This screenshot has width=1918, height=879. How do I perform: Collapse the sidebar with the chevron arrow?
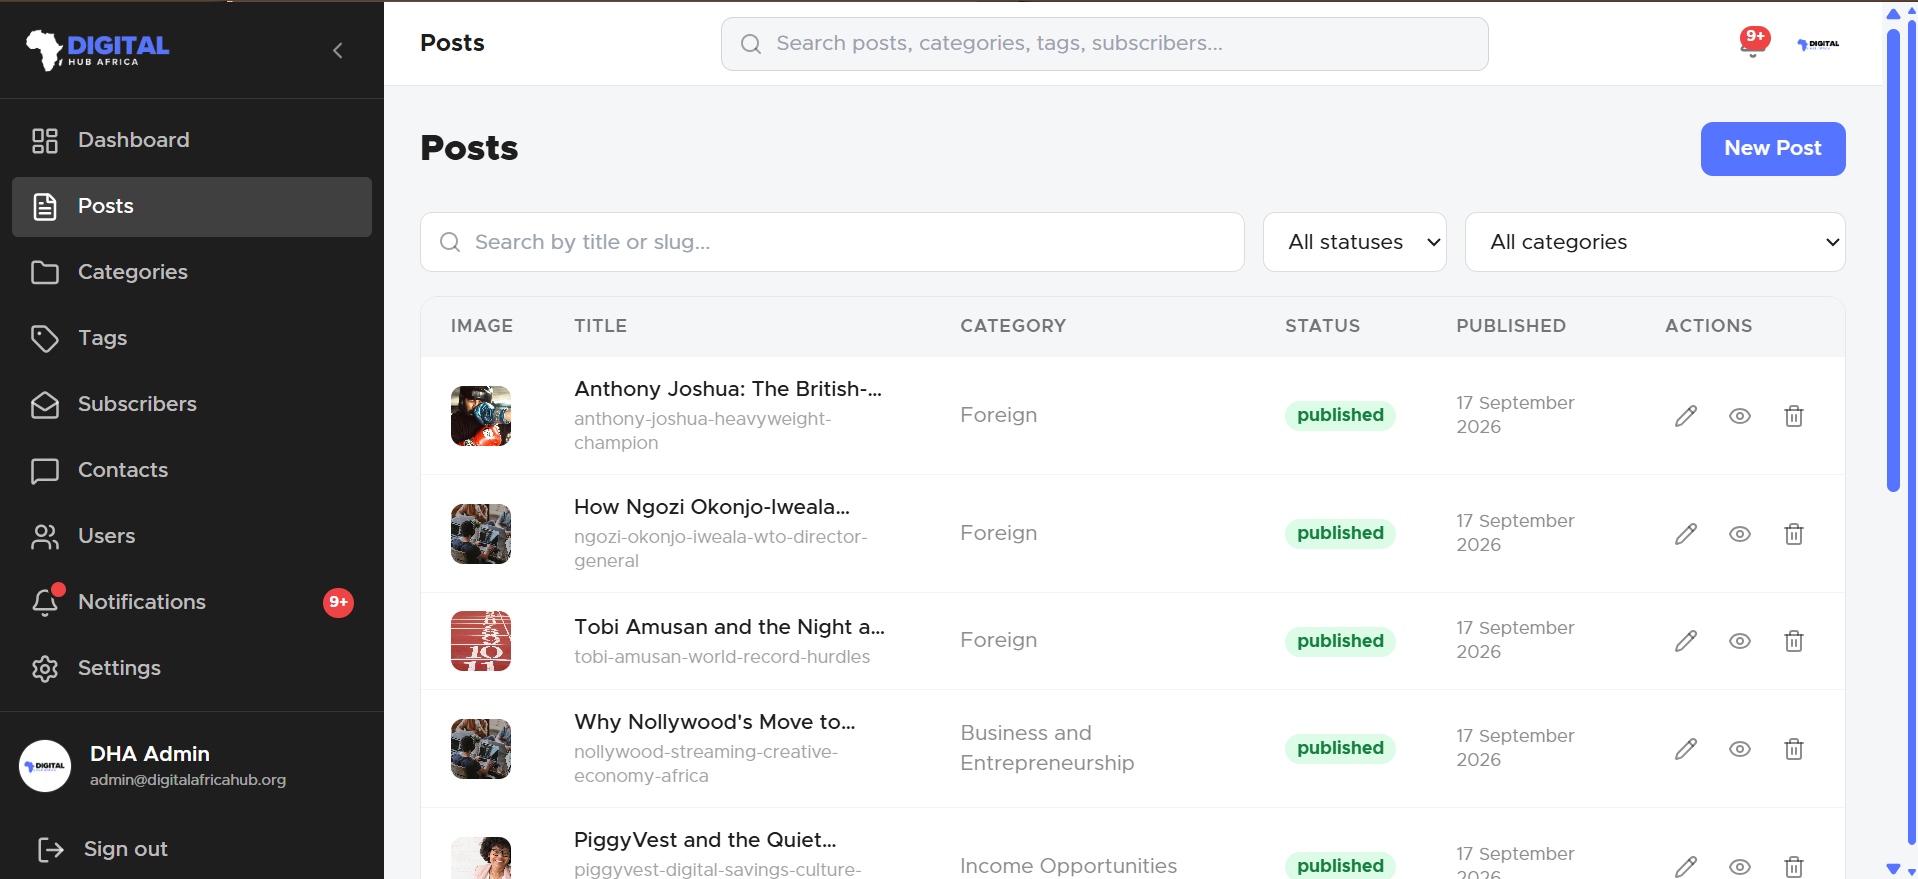point(338,50)
